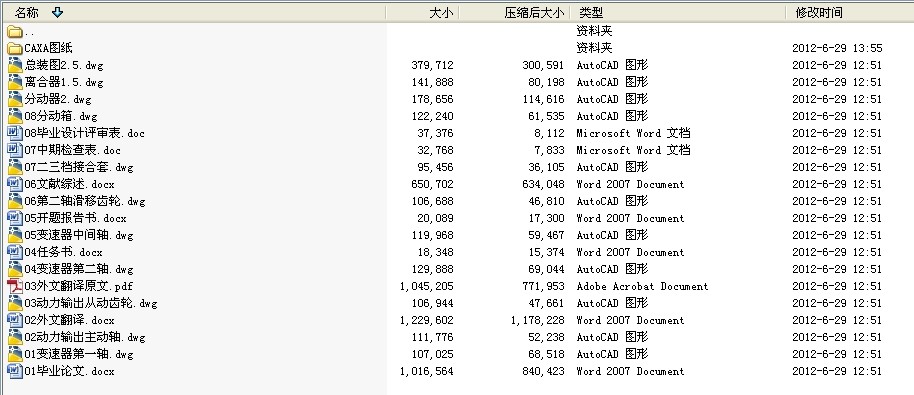Select the file 分动器2.dwg
This screenshot has width=914, height=395.
click(58, 100)
